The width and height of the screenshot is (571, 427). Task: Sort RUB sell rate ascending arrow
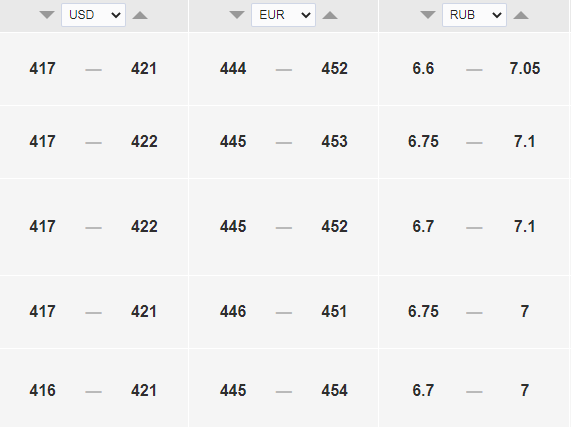[x=521, y=15]
